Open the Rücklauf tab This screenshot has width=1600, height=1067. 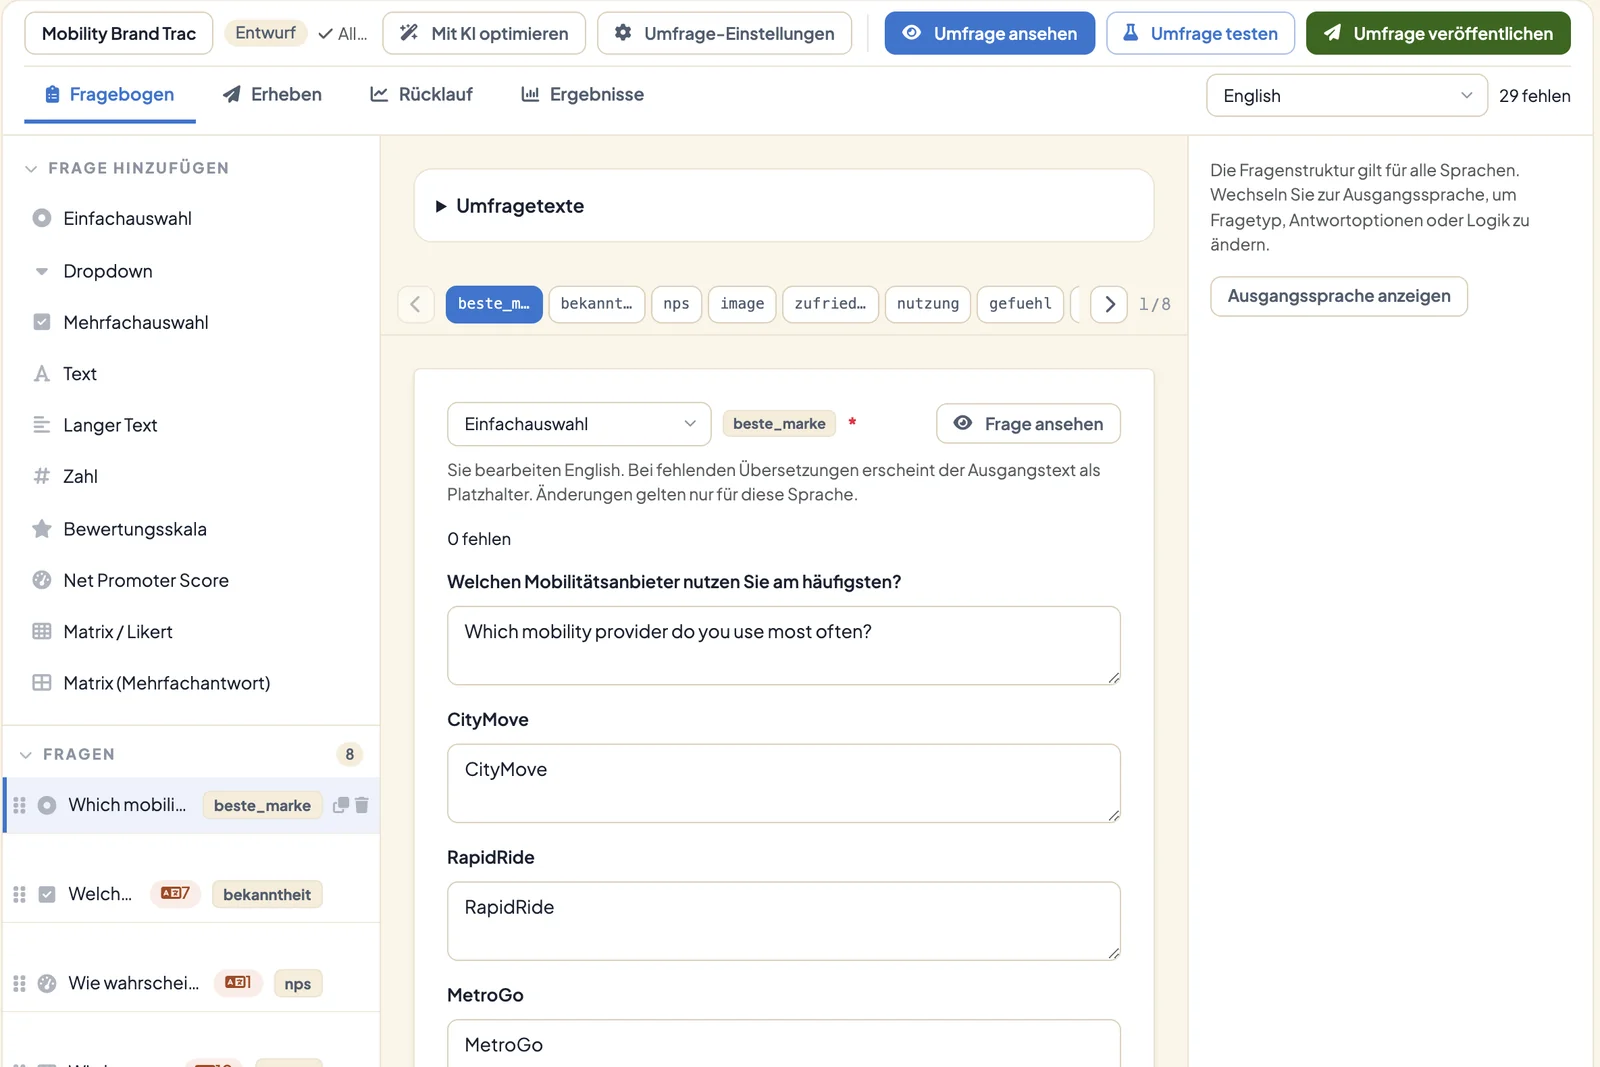click(421, 95)
